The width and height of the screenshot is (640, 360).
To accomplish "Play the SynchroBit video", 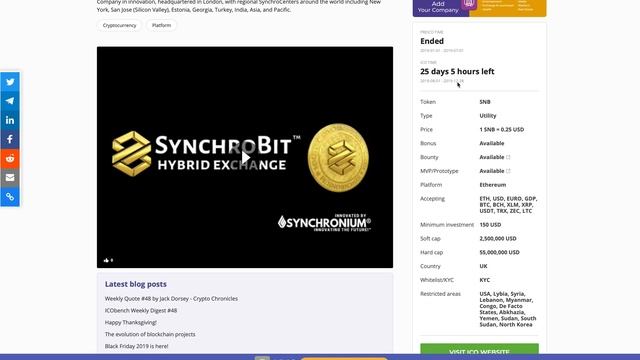I will point(245,158).
